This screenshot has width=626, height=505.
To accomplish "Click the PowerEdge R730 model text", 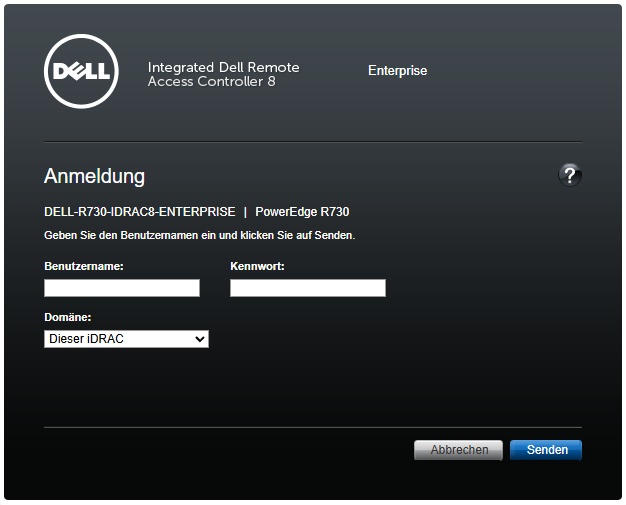I will tap(302, 212).
